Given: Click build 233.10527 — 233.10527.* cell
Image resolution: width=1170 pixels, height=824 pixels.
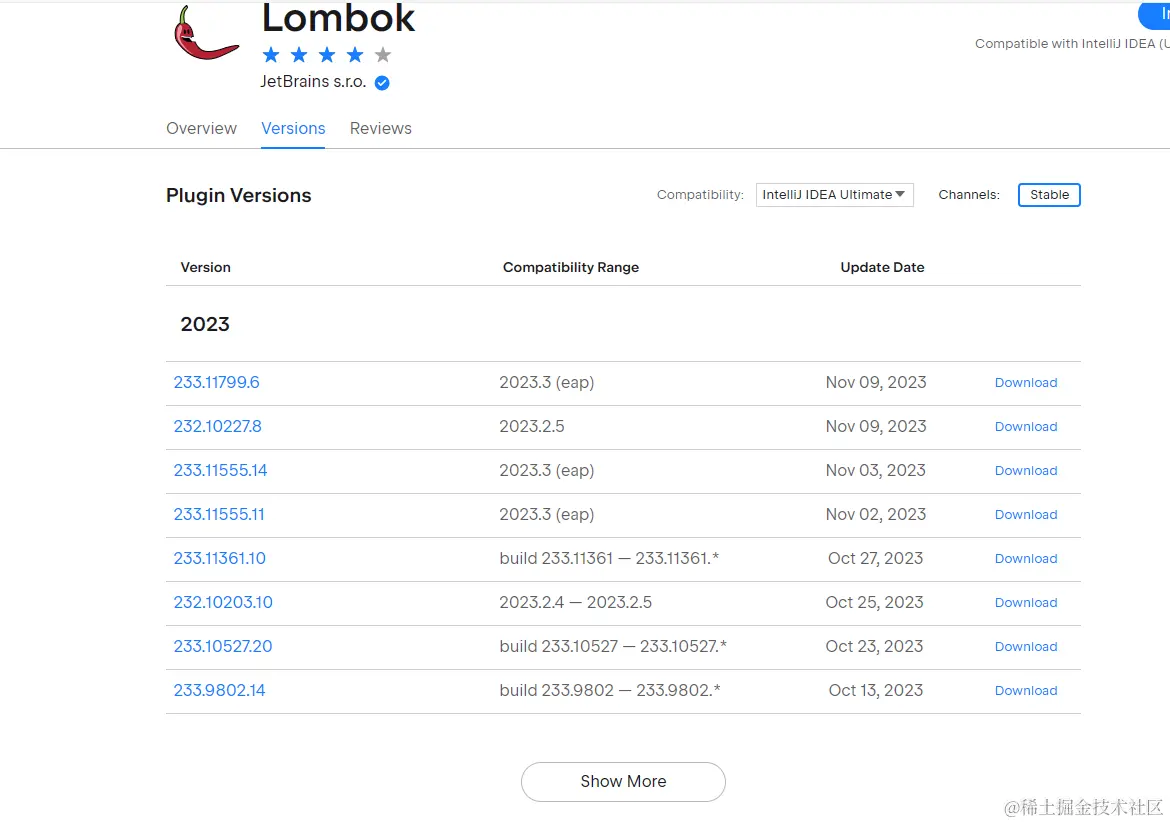Looking at the screenshot, I should point(613,646).
